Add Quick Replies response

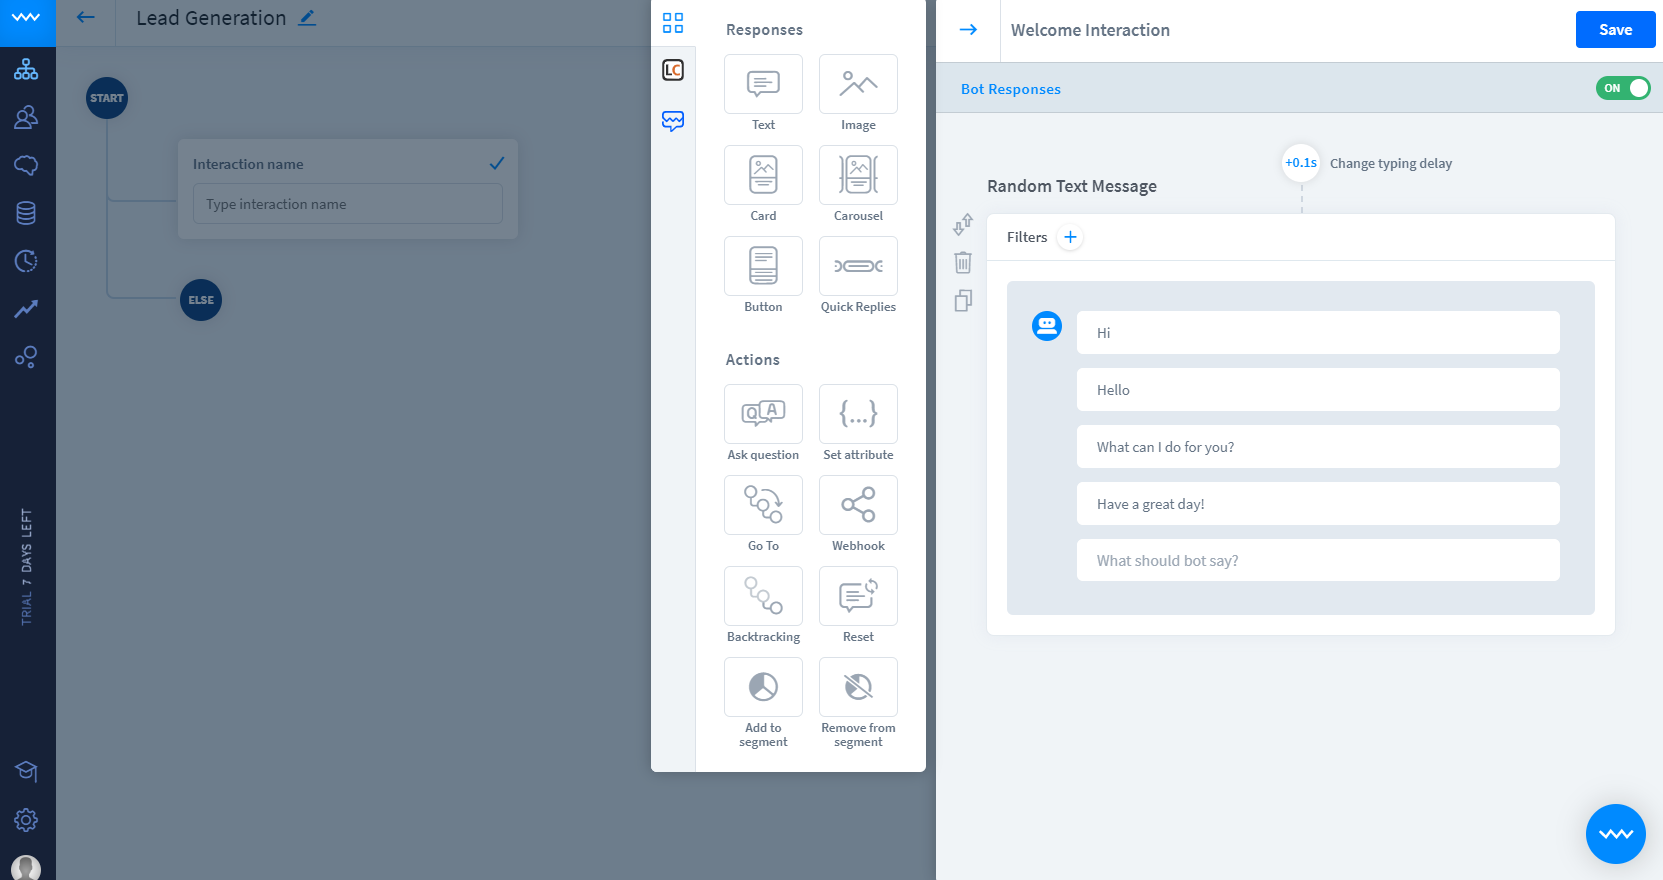(858, 266)
